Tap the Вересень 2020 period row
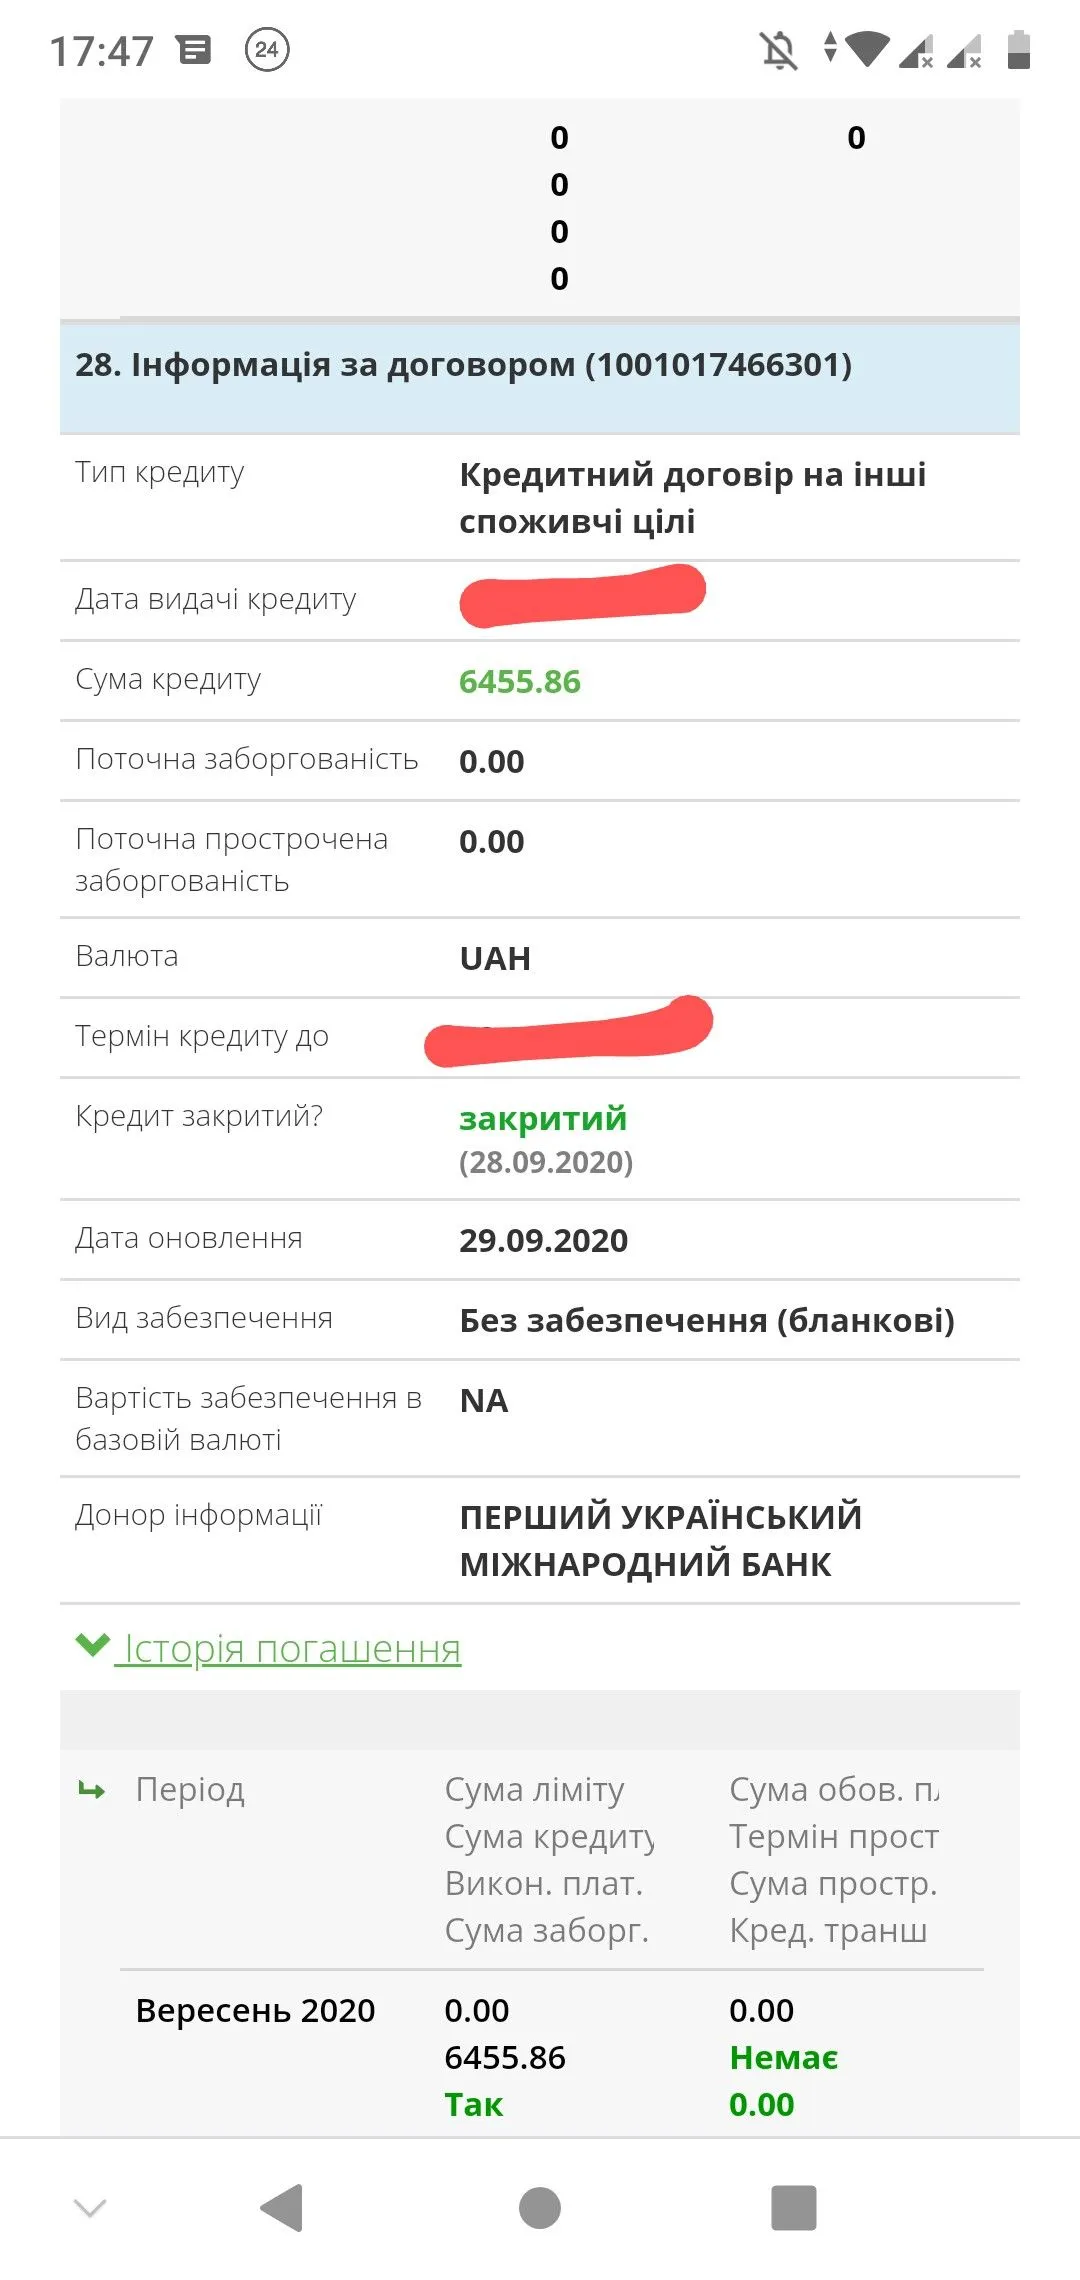Viewport: 1080px width, 2280px height. click(x=255, y=2010)
